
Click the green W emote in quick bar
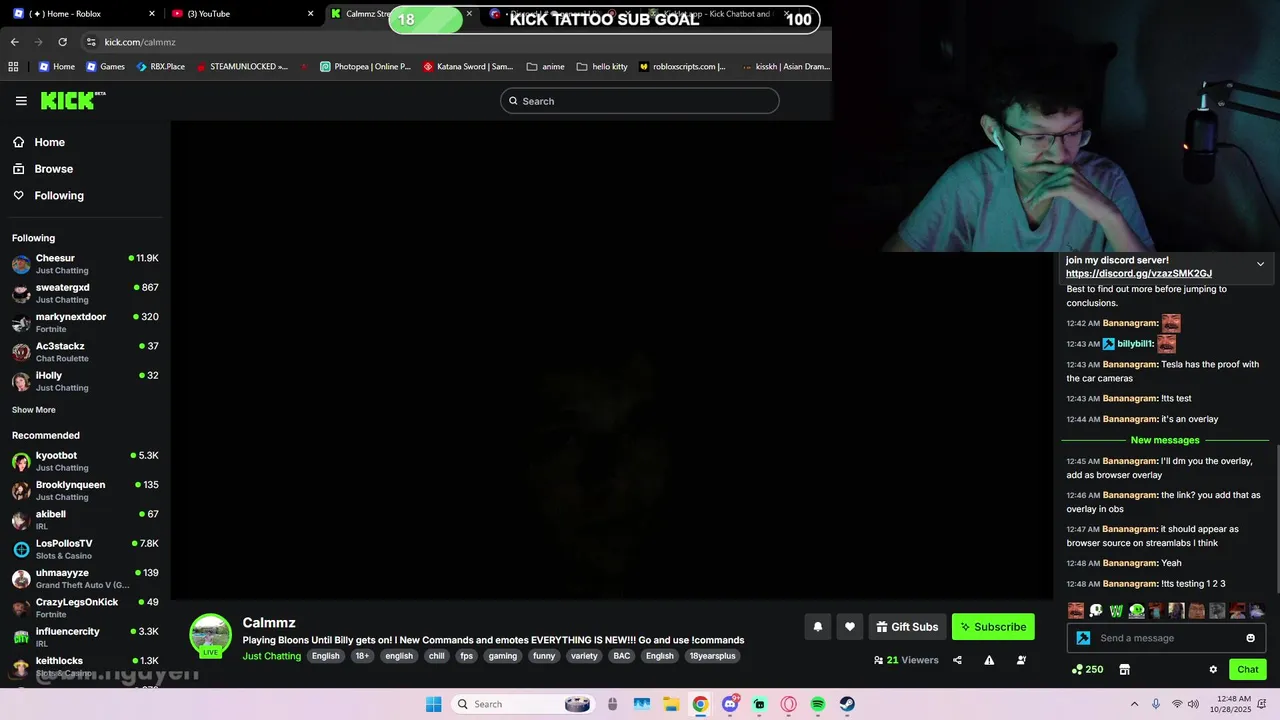pos(1116,611)
